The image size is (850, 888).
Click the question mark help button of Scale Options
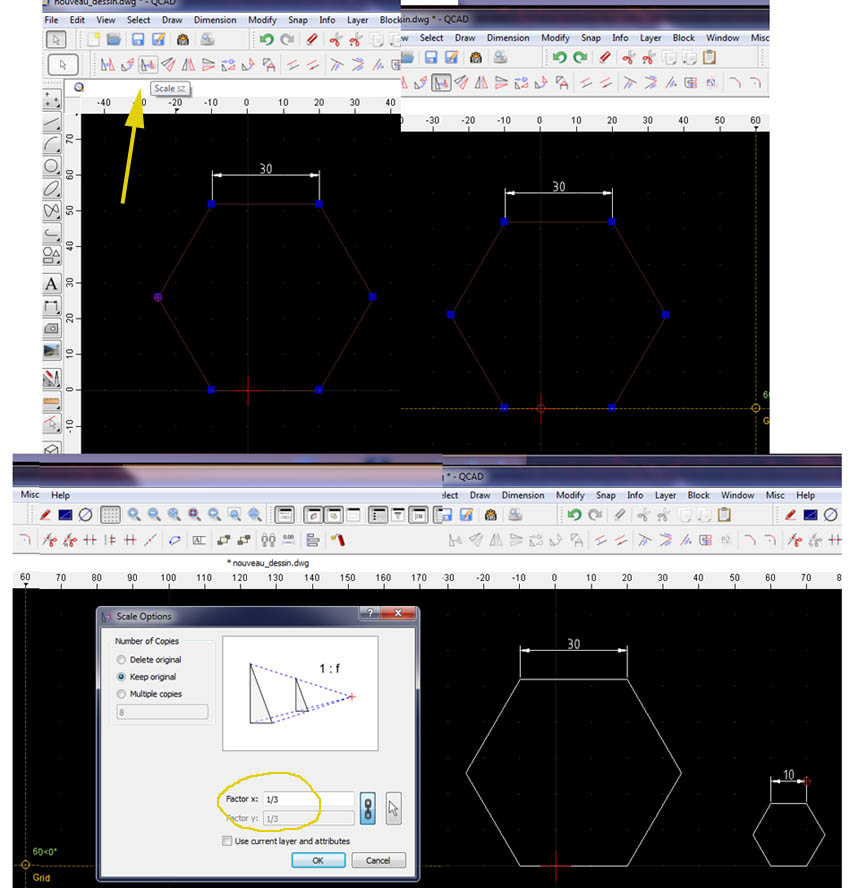coord(370,613)
